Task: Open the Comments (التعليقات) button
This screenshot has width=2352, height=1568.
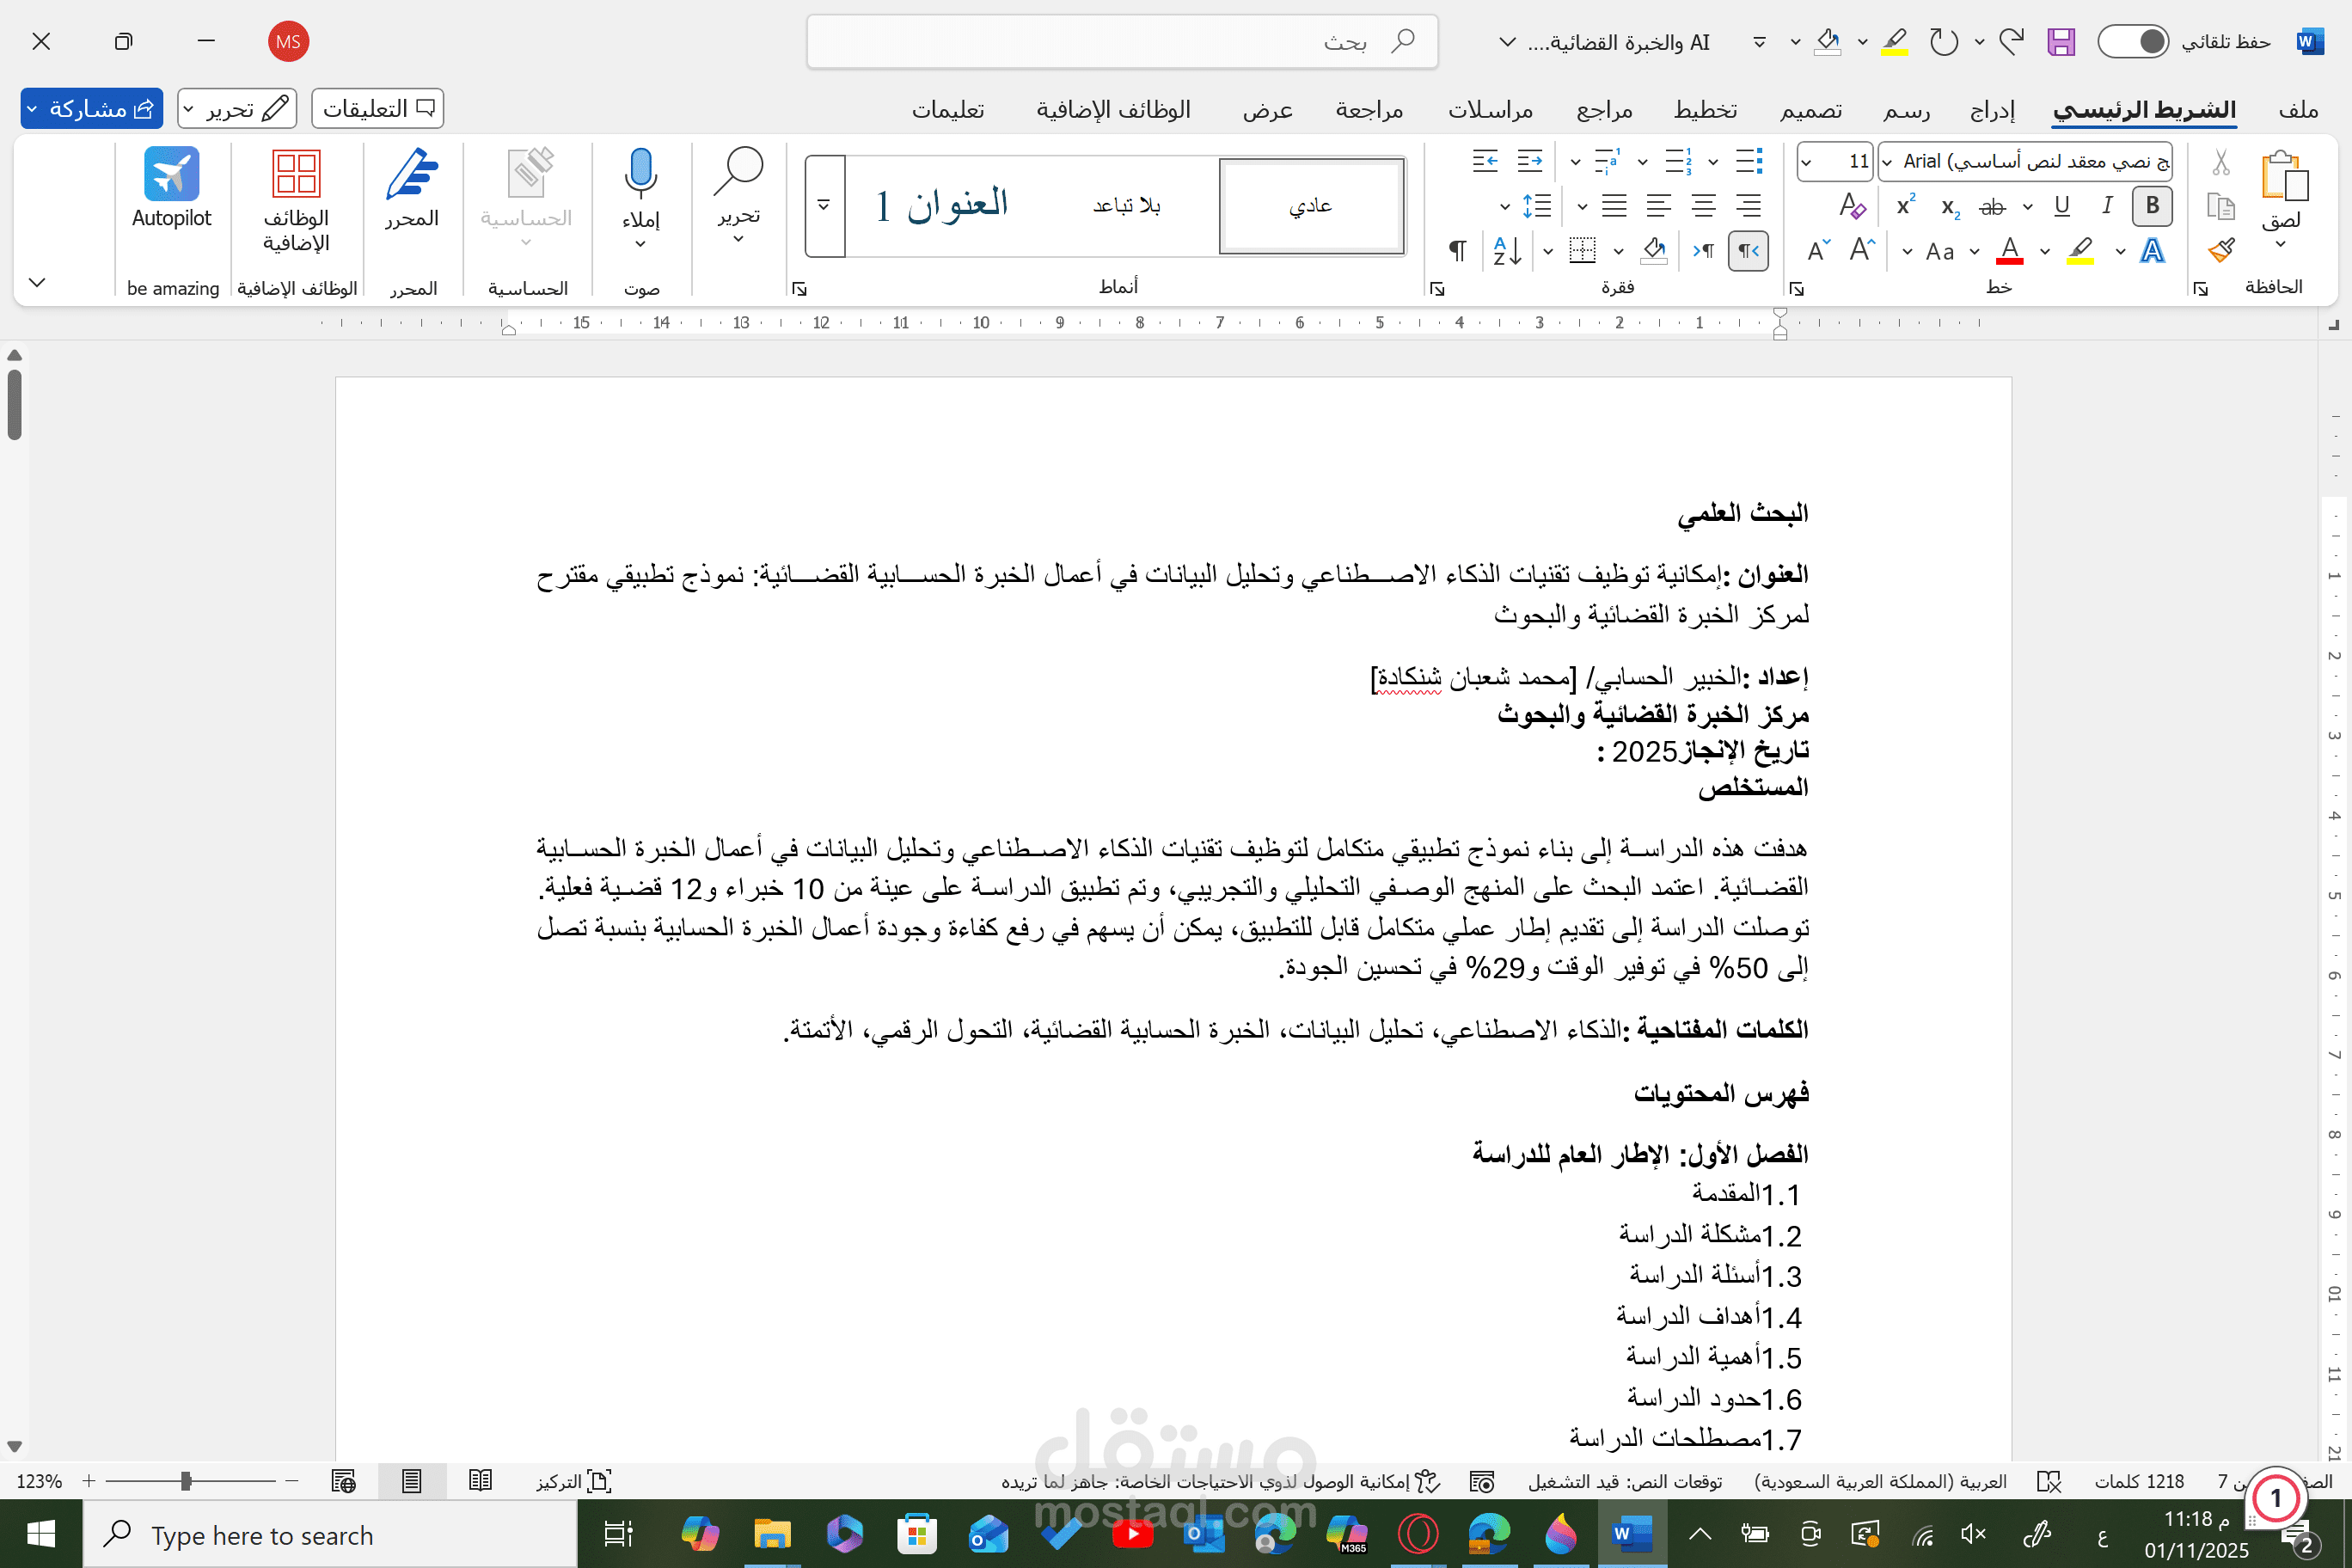Action: 377,108
